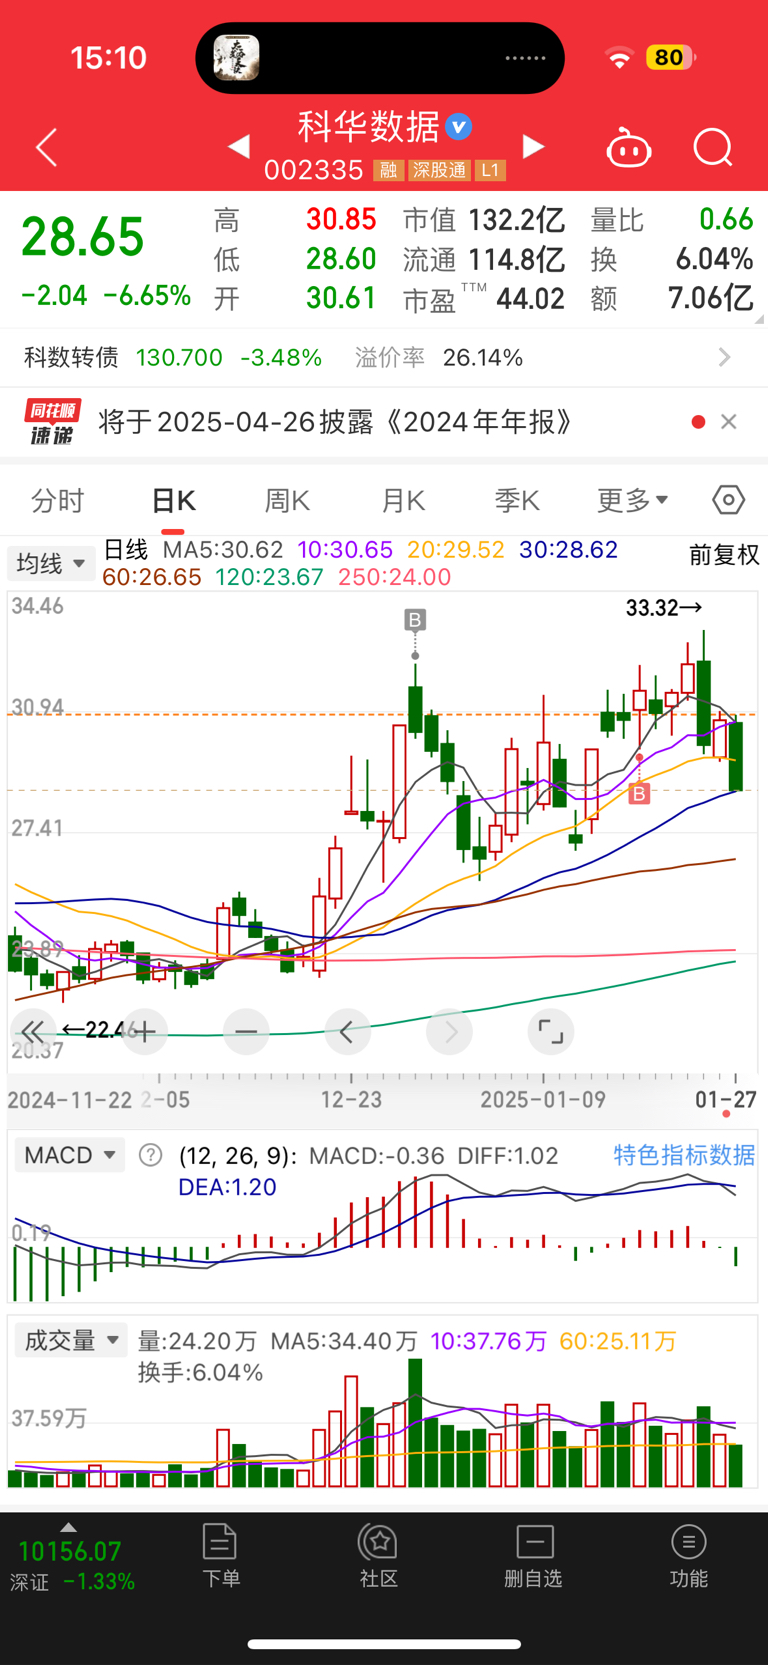Open the robot assistant icon

pyautogui.click(x=629, y=148)
